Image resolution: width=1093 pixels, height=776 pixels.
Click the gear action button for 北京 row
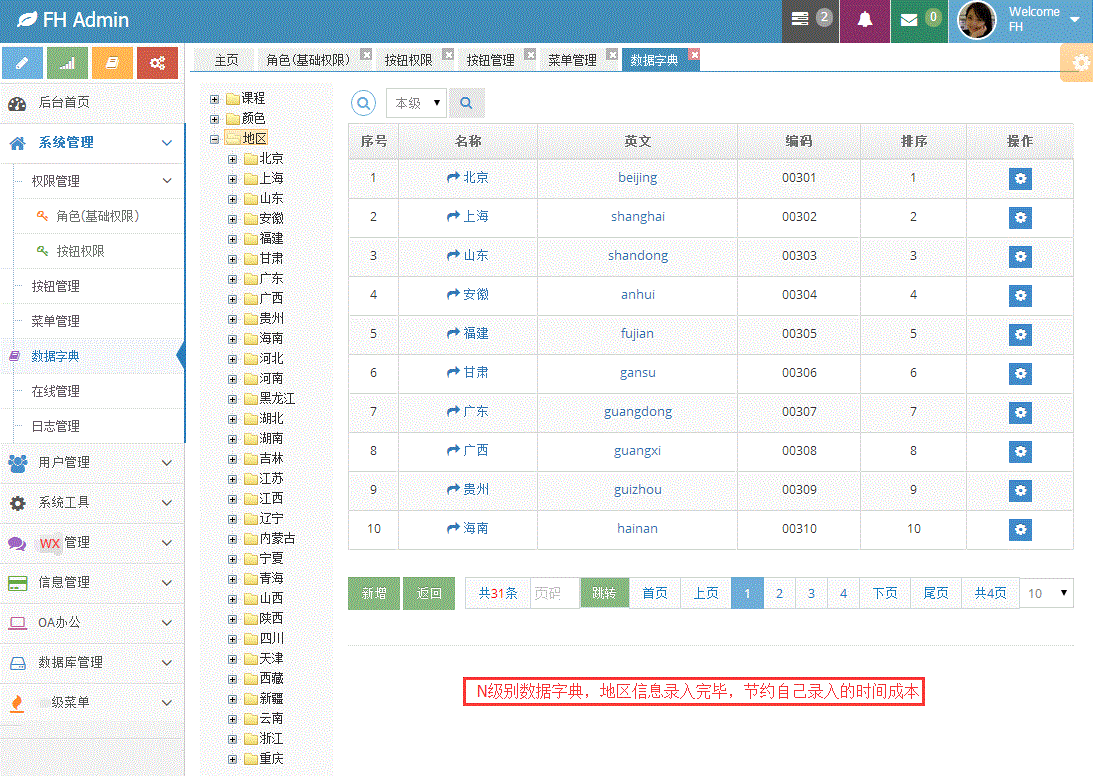pyautogui.click(x=1021, y=178)
